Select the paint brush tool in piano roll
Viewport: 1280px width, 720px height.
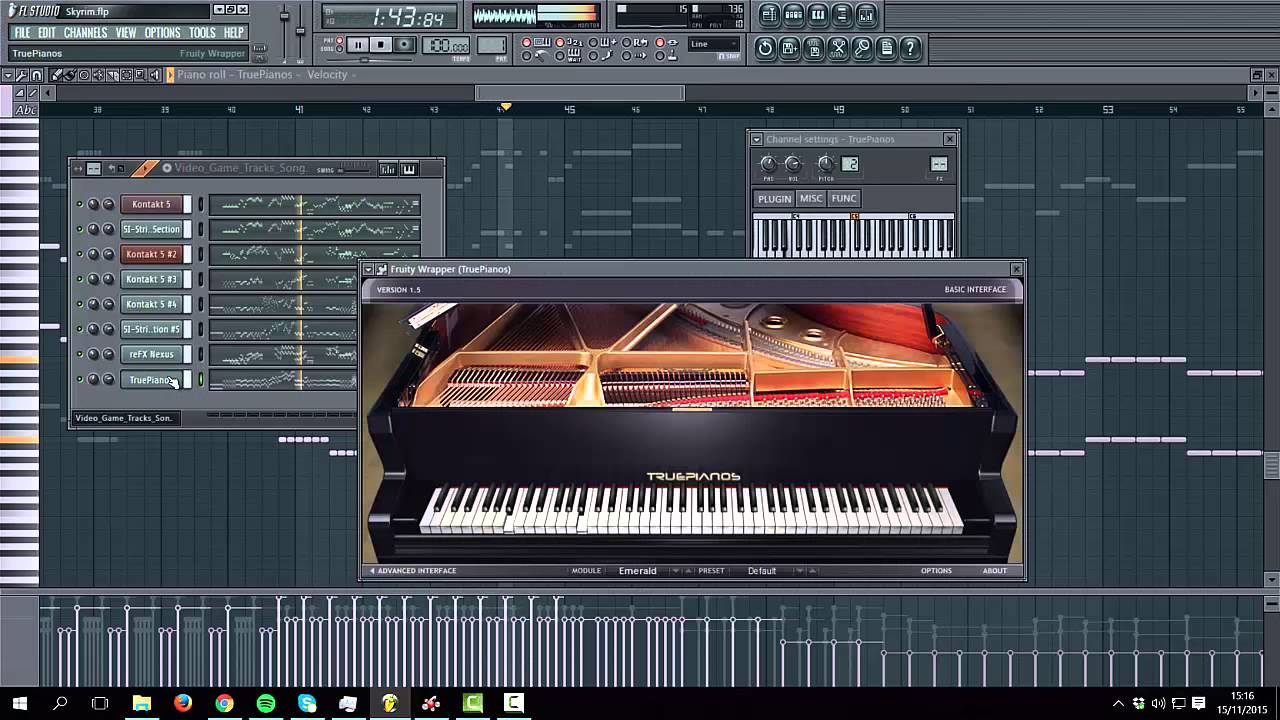coord(70,75)
